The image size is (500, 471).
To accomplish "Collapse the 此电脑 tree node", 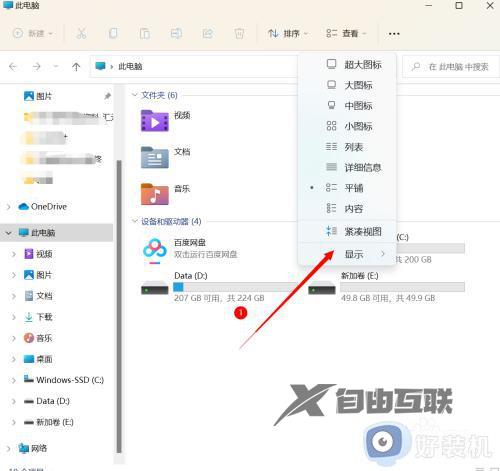I will coord(9,233).
